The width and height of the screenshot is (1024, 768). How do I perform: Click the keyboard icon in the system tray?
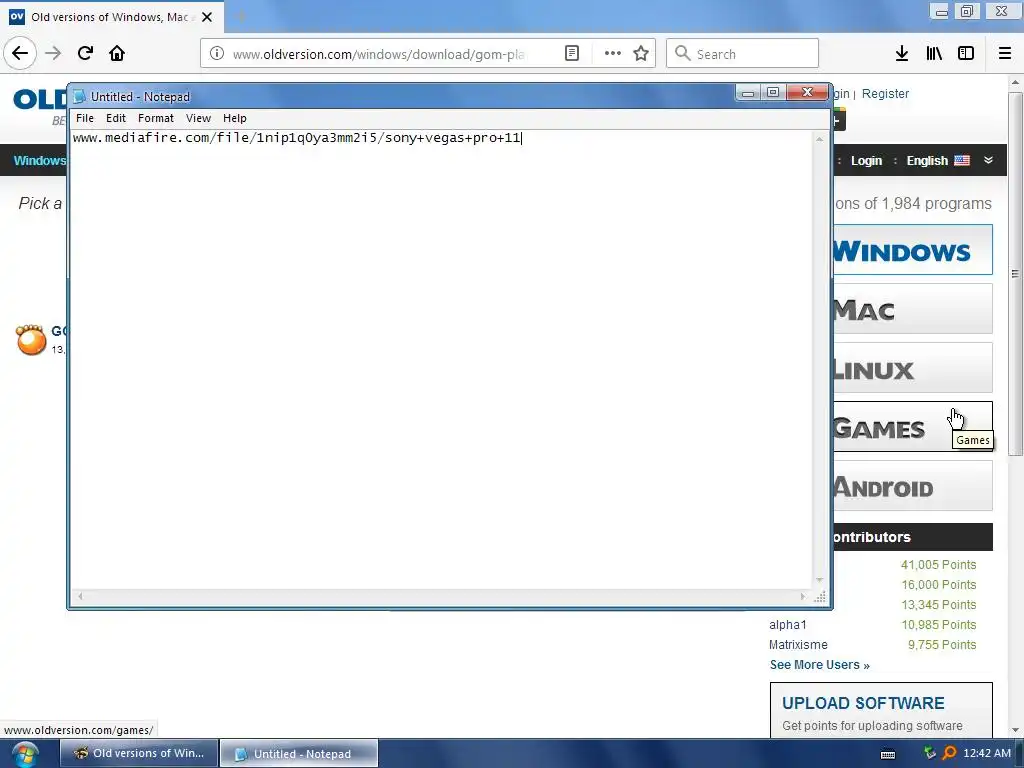pyautogui.click(x=888, y=754)
